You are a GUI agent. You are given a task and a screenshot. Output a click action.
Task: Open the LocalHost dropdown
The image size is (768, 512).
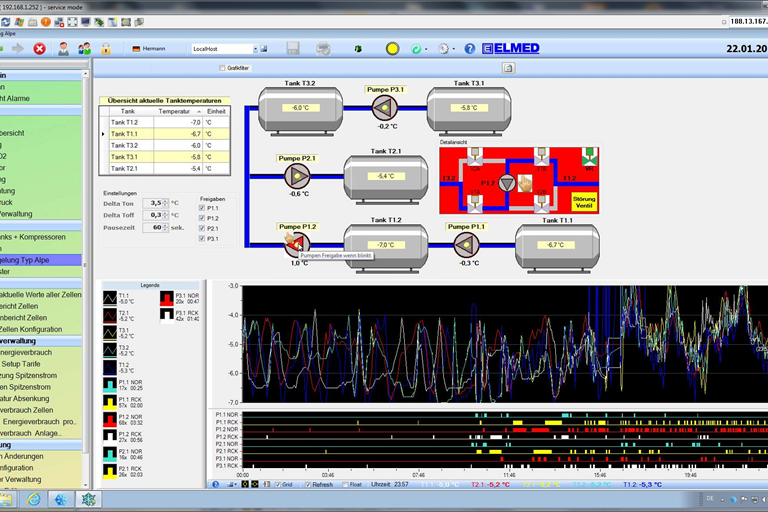(x=256, y=48)
